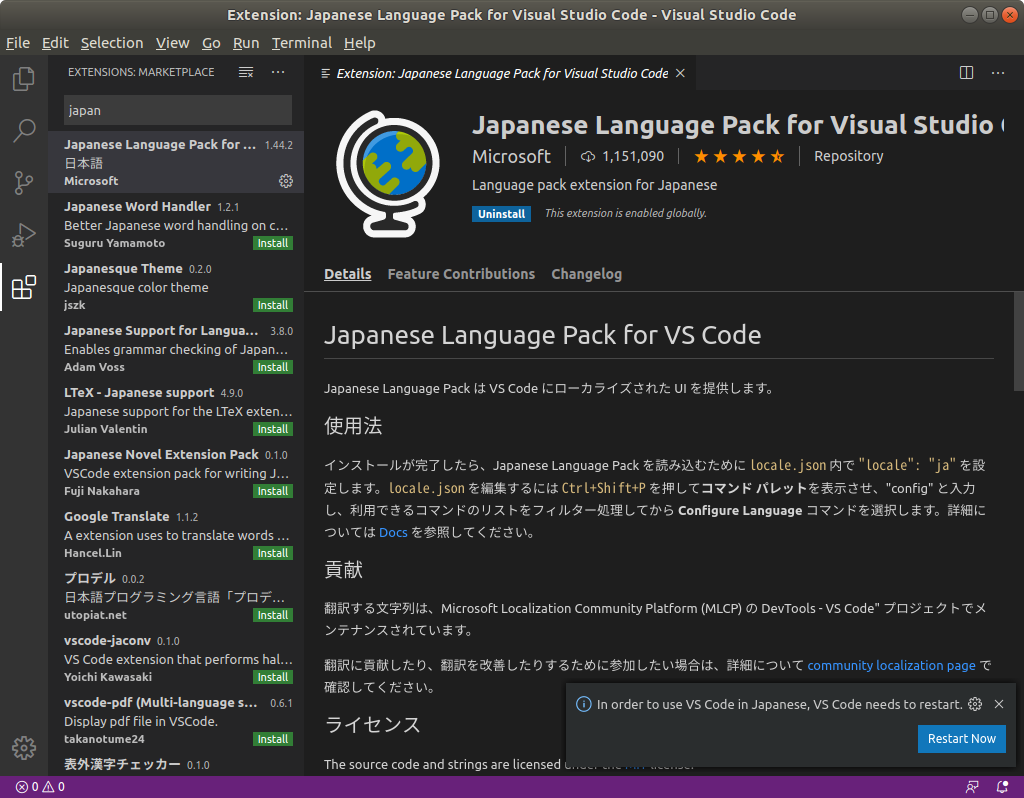
Task: Select vscode-jaconv list title
Action: pos(107,641)
